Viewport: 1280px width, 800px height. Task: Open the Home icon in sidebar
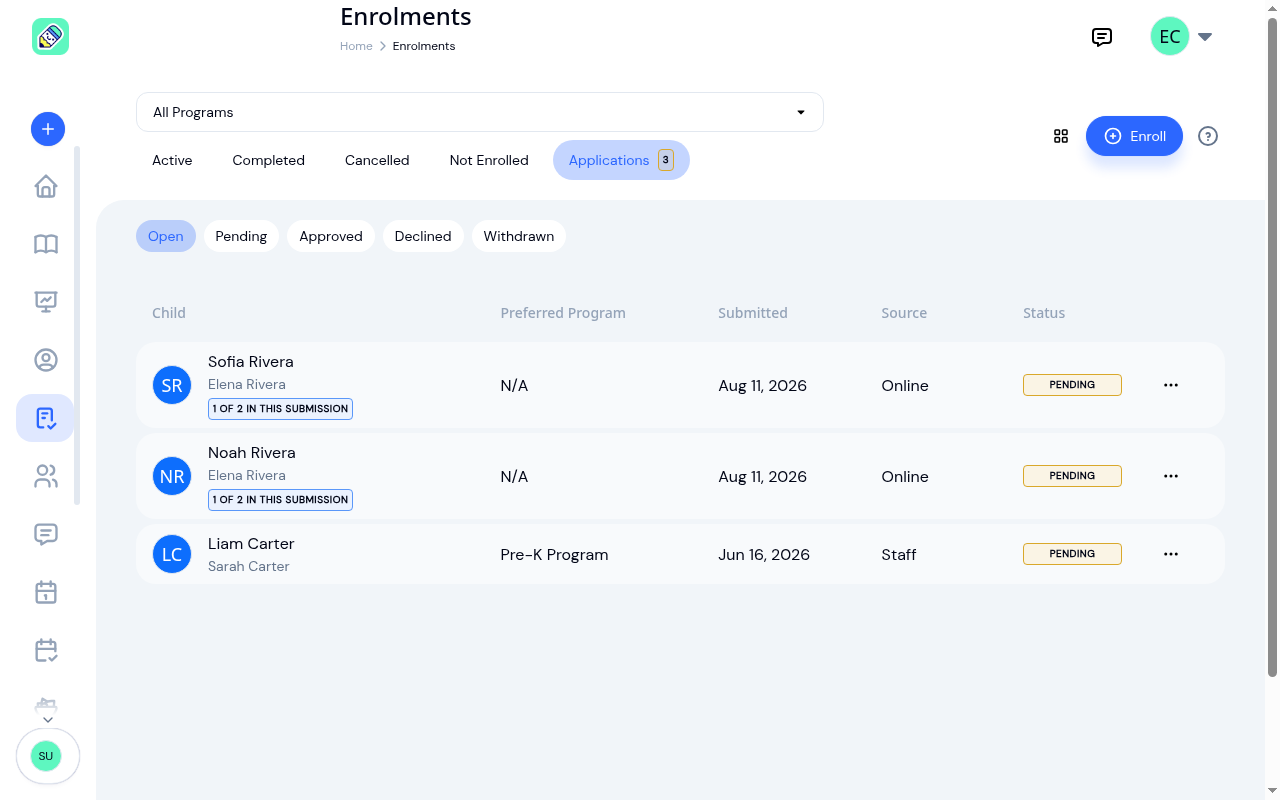(x=46, y=187)
